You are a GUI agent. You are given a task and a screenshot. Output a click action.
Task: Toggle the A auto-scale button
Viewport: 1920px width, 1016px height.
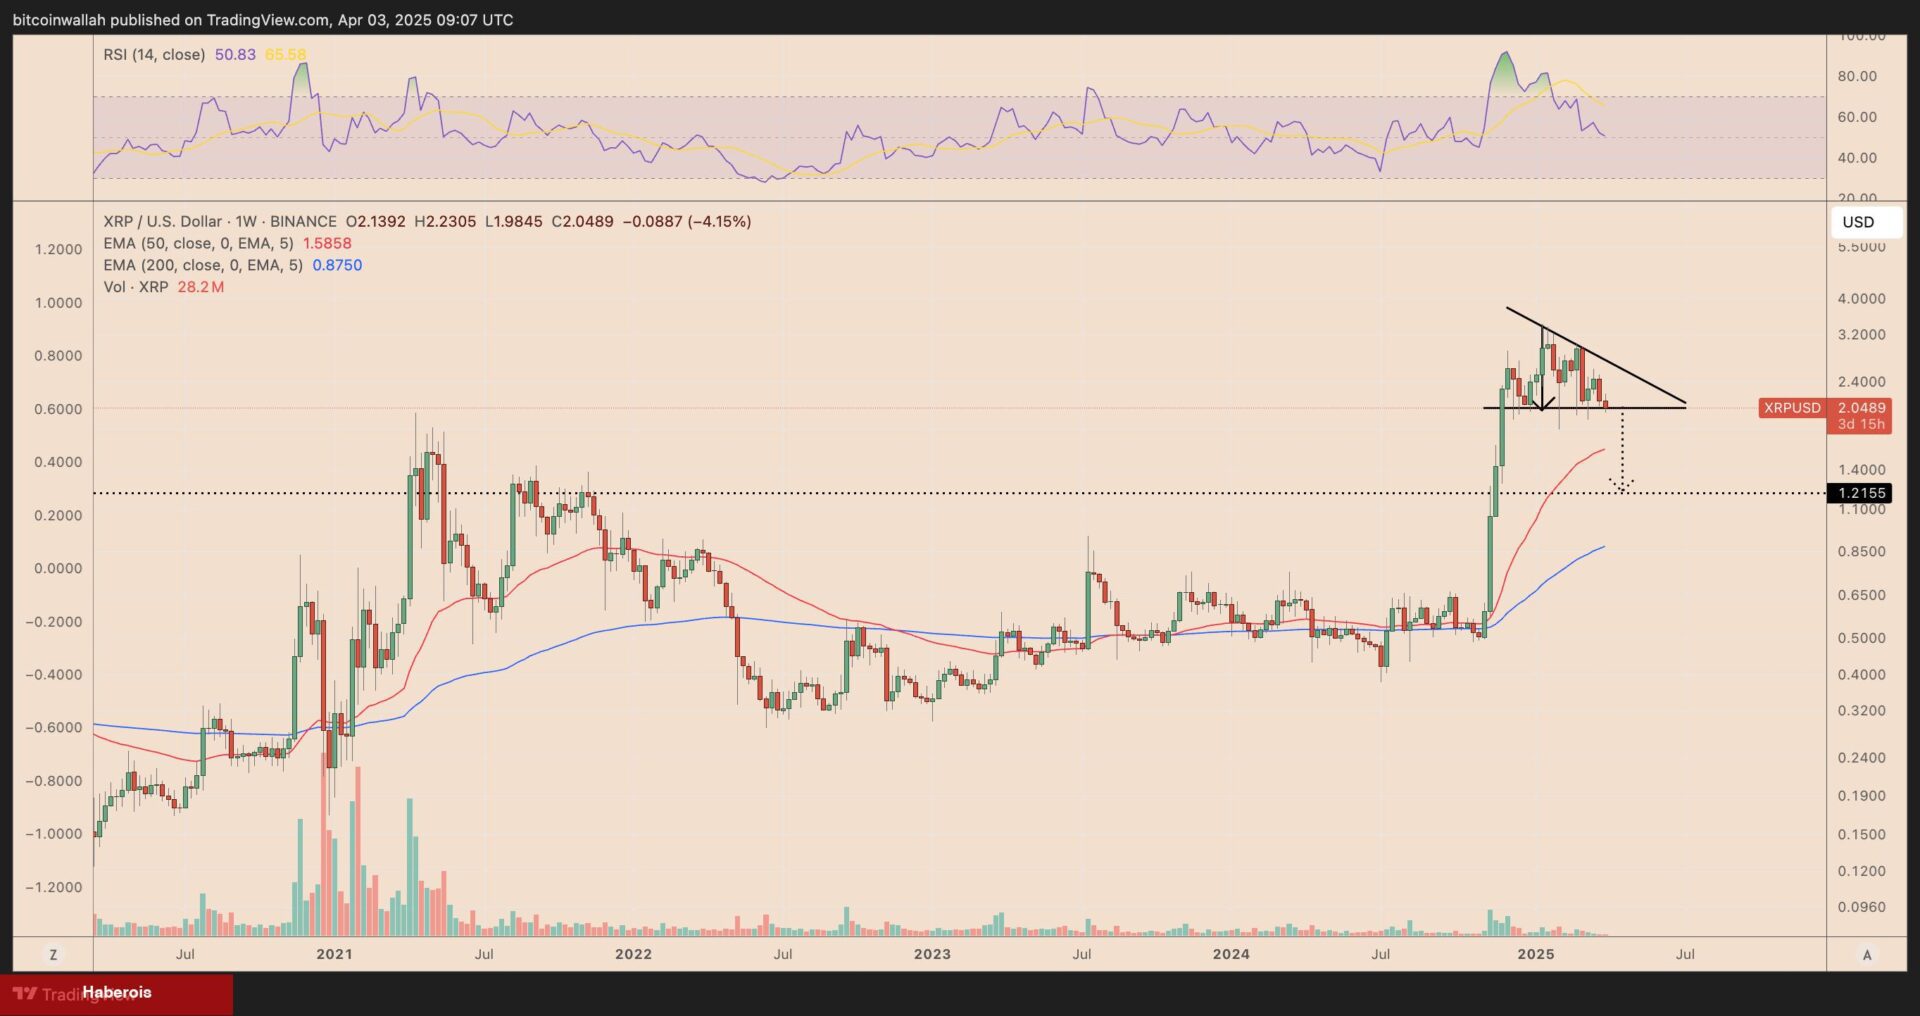click(1866, 955)
